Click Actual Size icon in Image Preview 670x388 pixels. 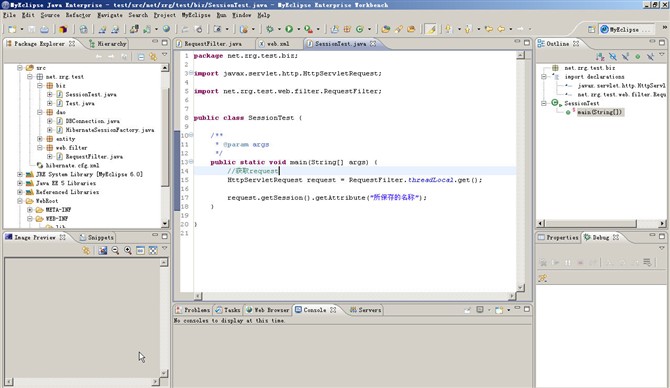tap(140, 250)
